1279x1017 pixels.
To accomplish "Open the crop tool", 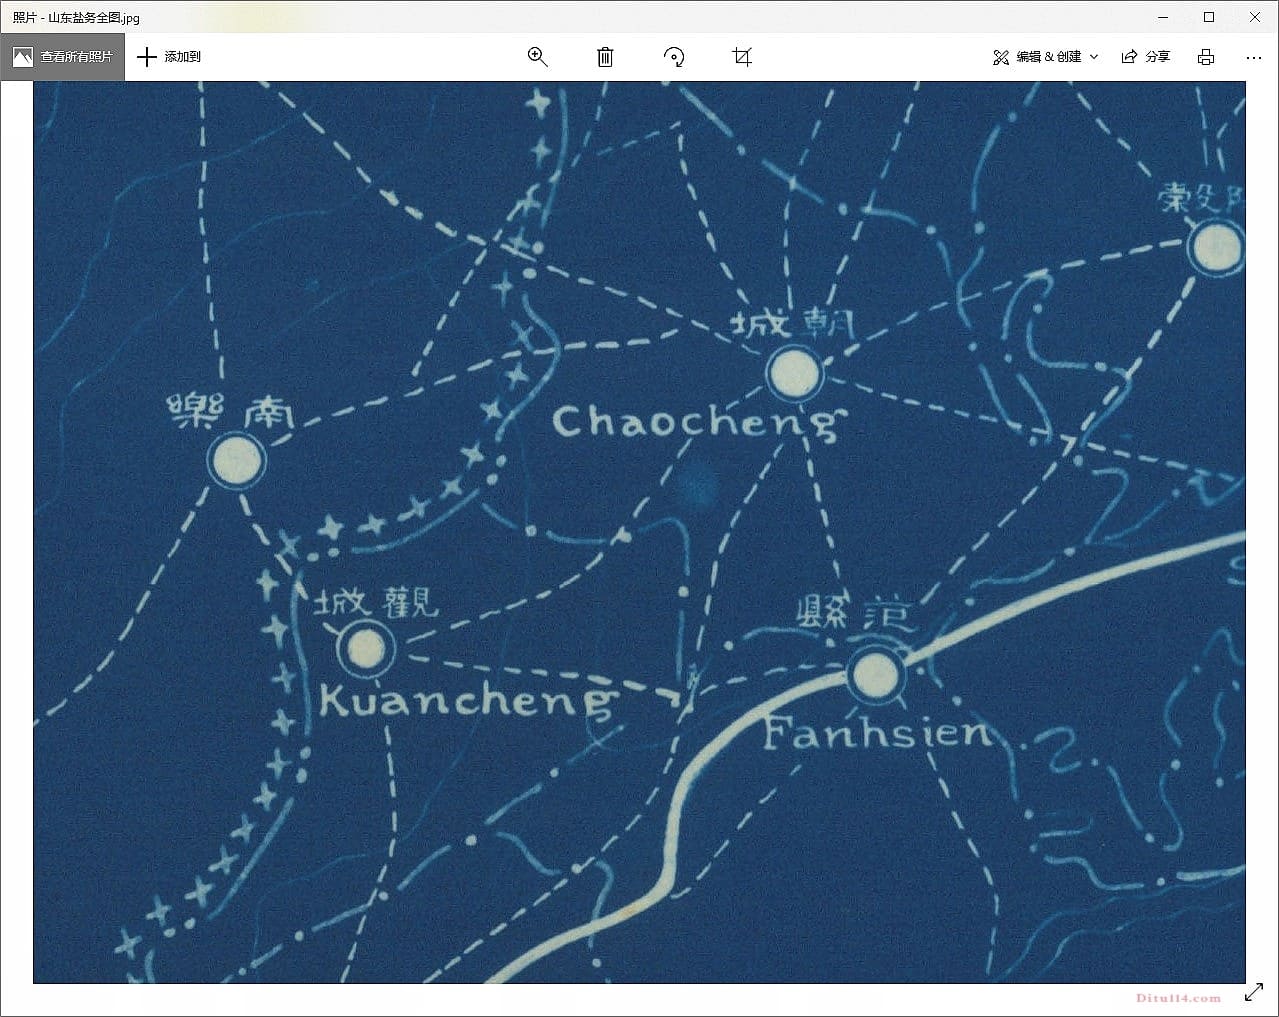I will click(x=742, y=57).
